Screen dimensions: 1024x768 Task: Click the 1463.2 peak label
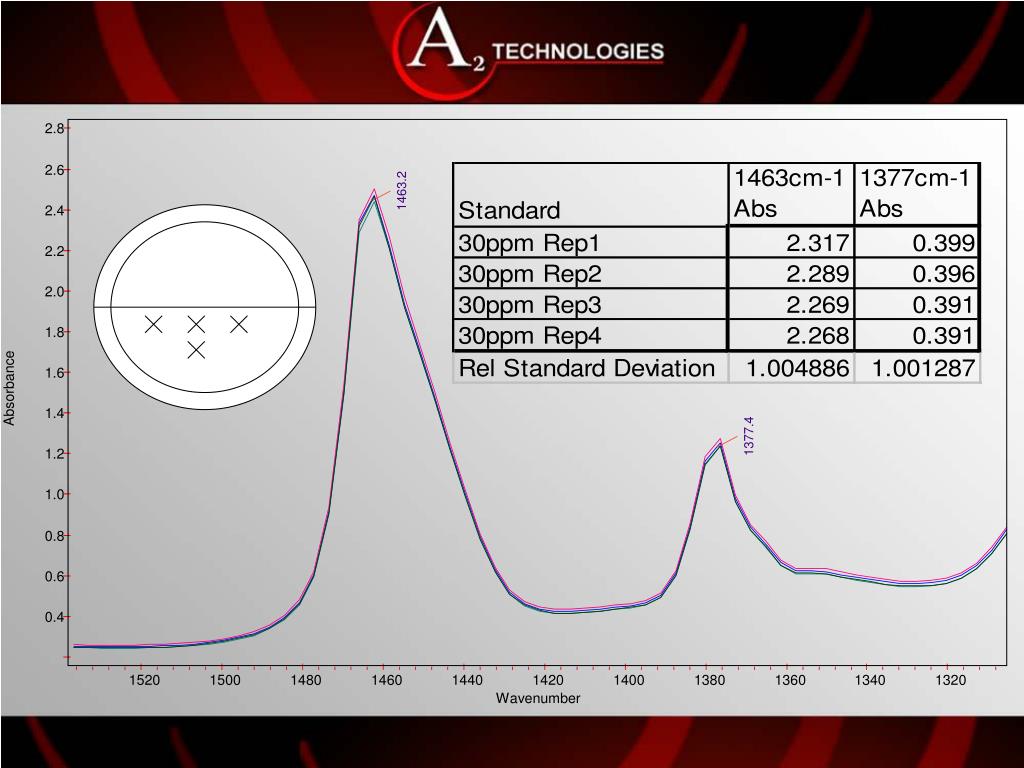[x=402, y=190]
